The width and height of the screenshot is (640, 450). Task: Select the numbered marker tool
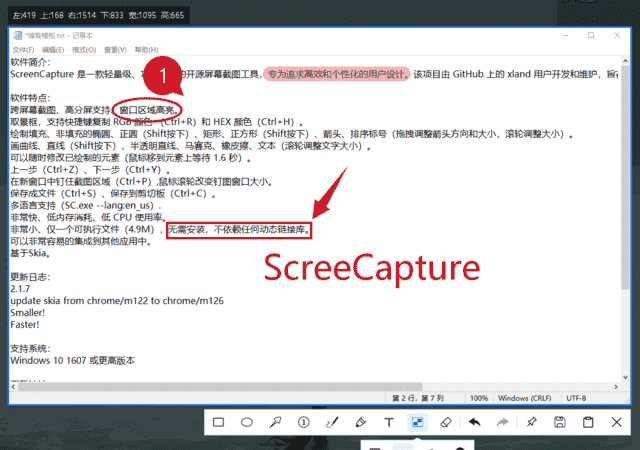(304, 422)
